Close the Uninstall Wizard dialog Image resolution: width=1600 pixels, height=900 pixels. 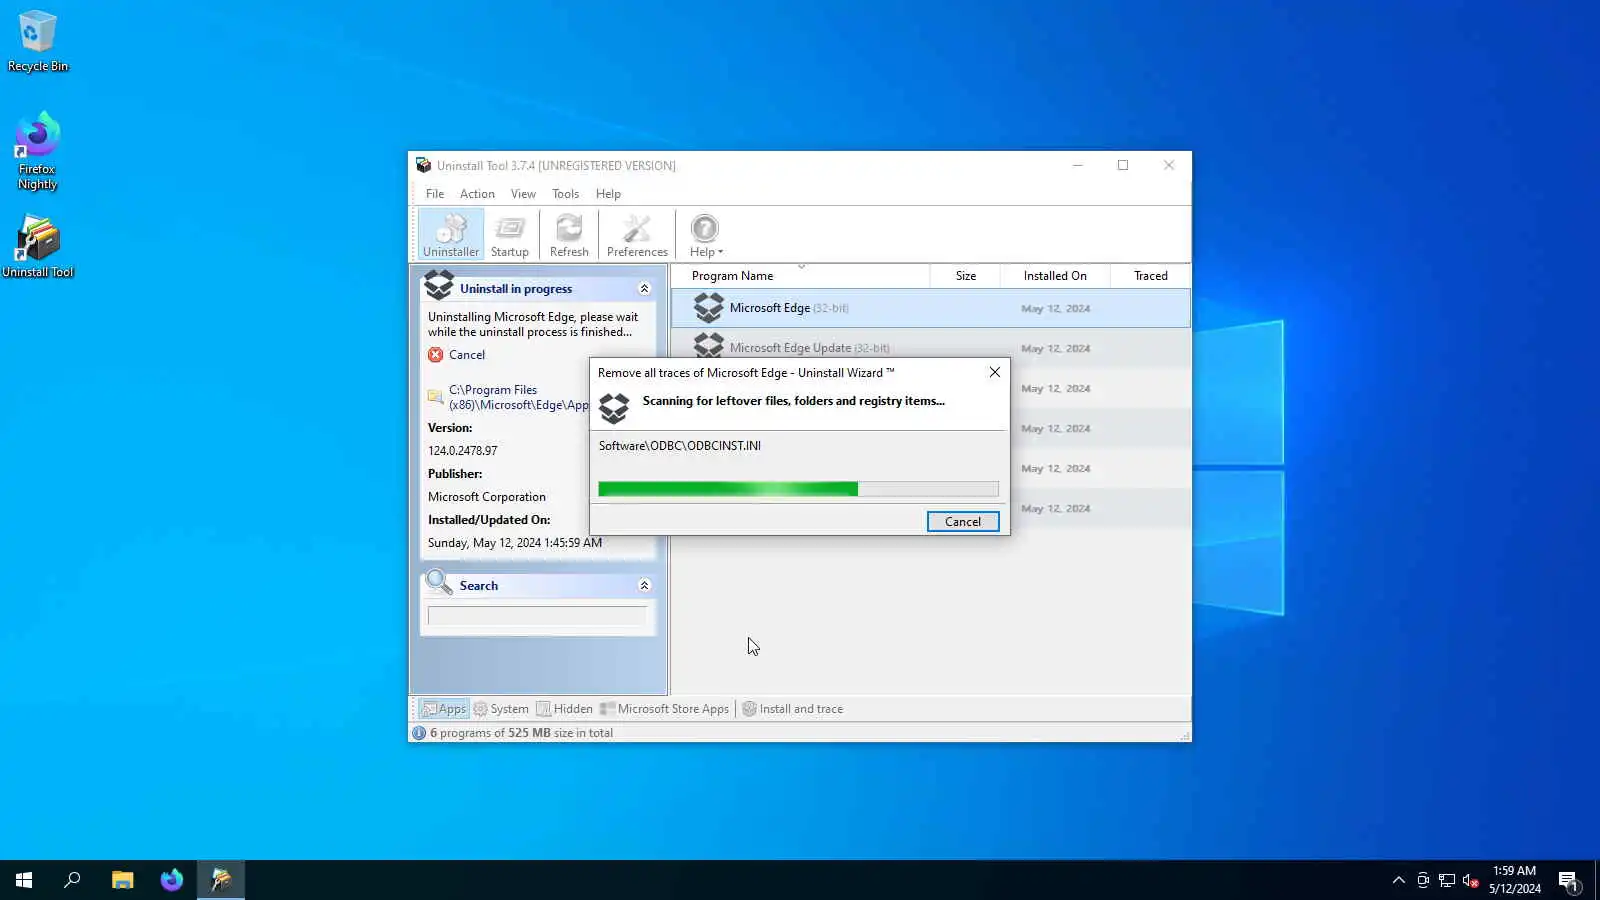pyautogui.click(x=994, y=372)
